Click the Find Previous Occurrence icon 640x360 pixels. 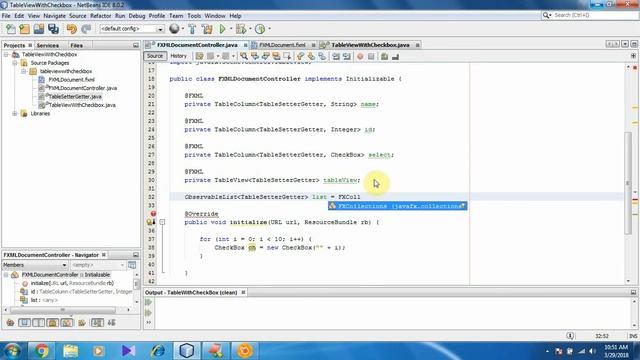(255, 56)
